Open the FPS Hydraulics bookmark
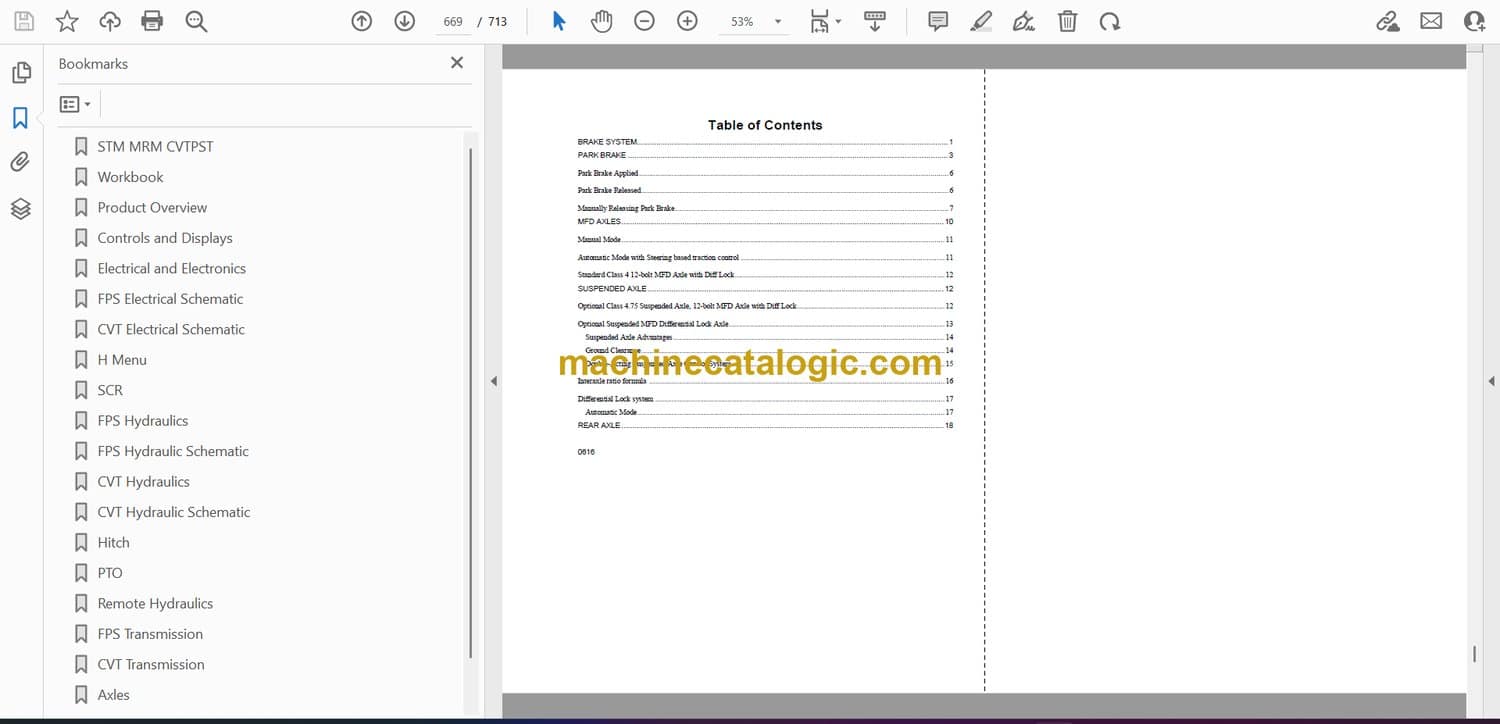This screenshot has height=724, width=1500. [x=143, y=421]
